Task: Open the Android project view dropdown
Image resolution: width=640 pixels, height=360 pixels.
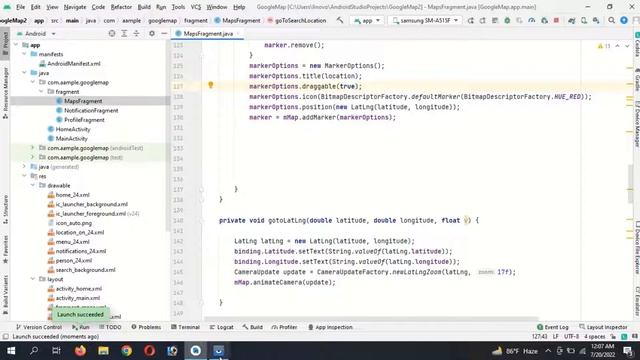Action: point(36,33)
